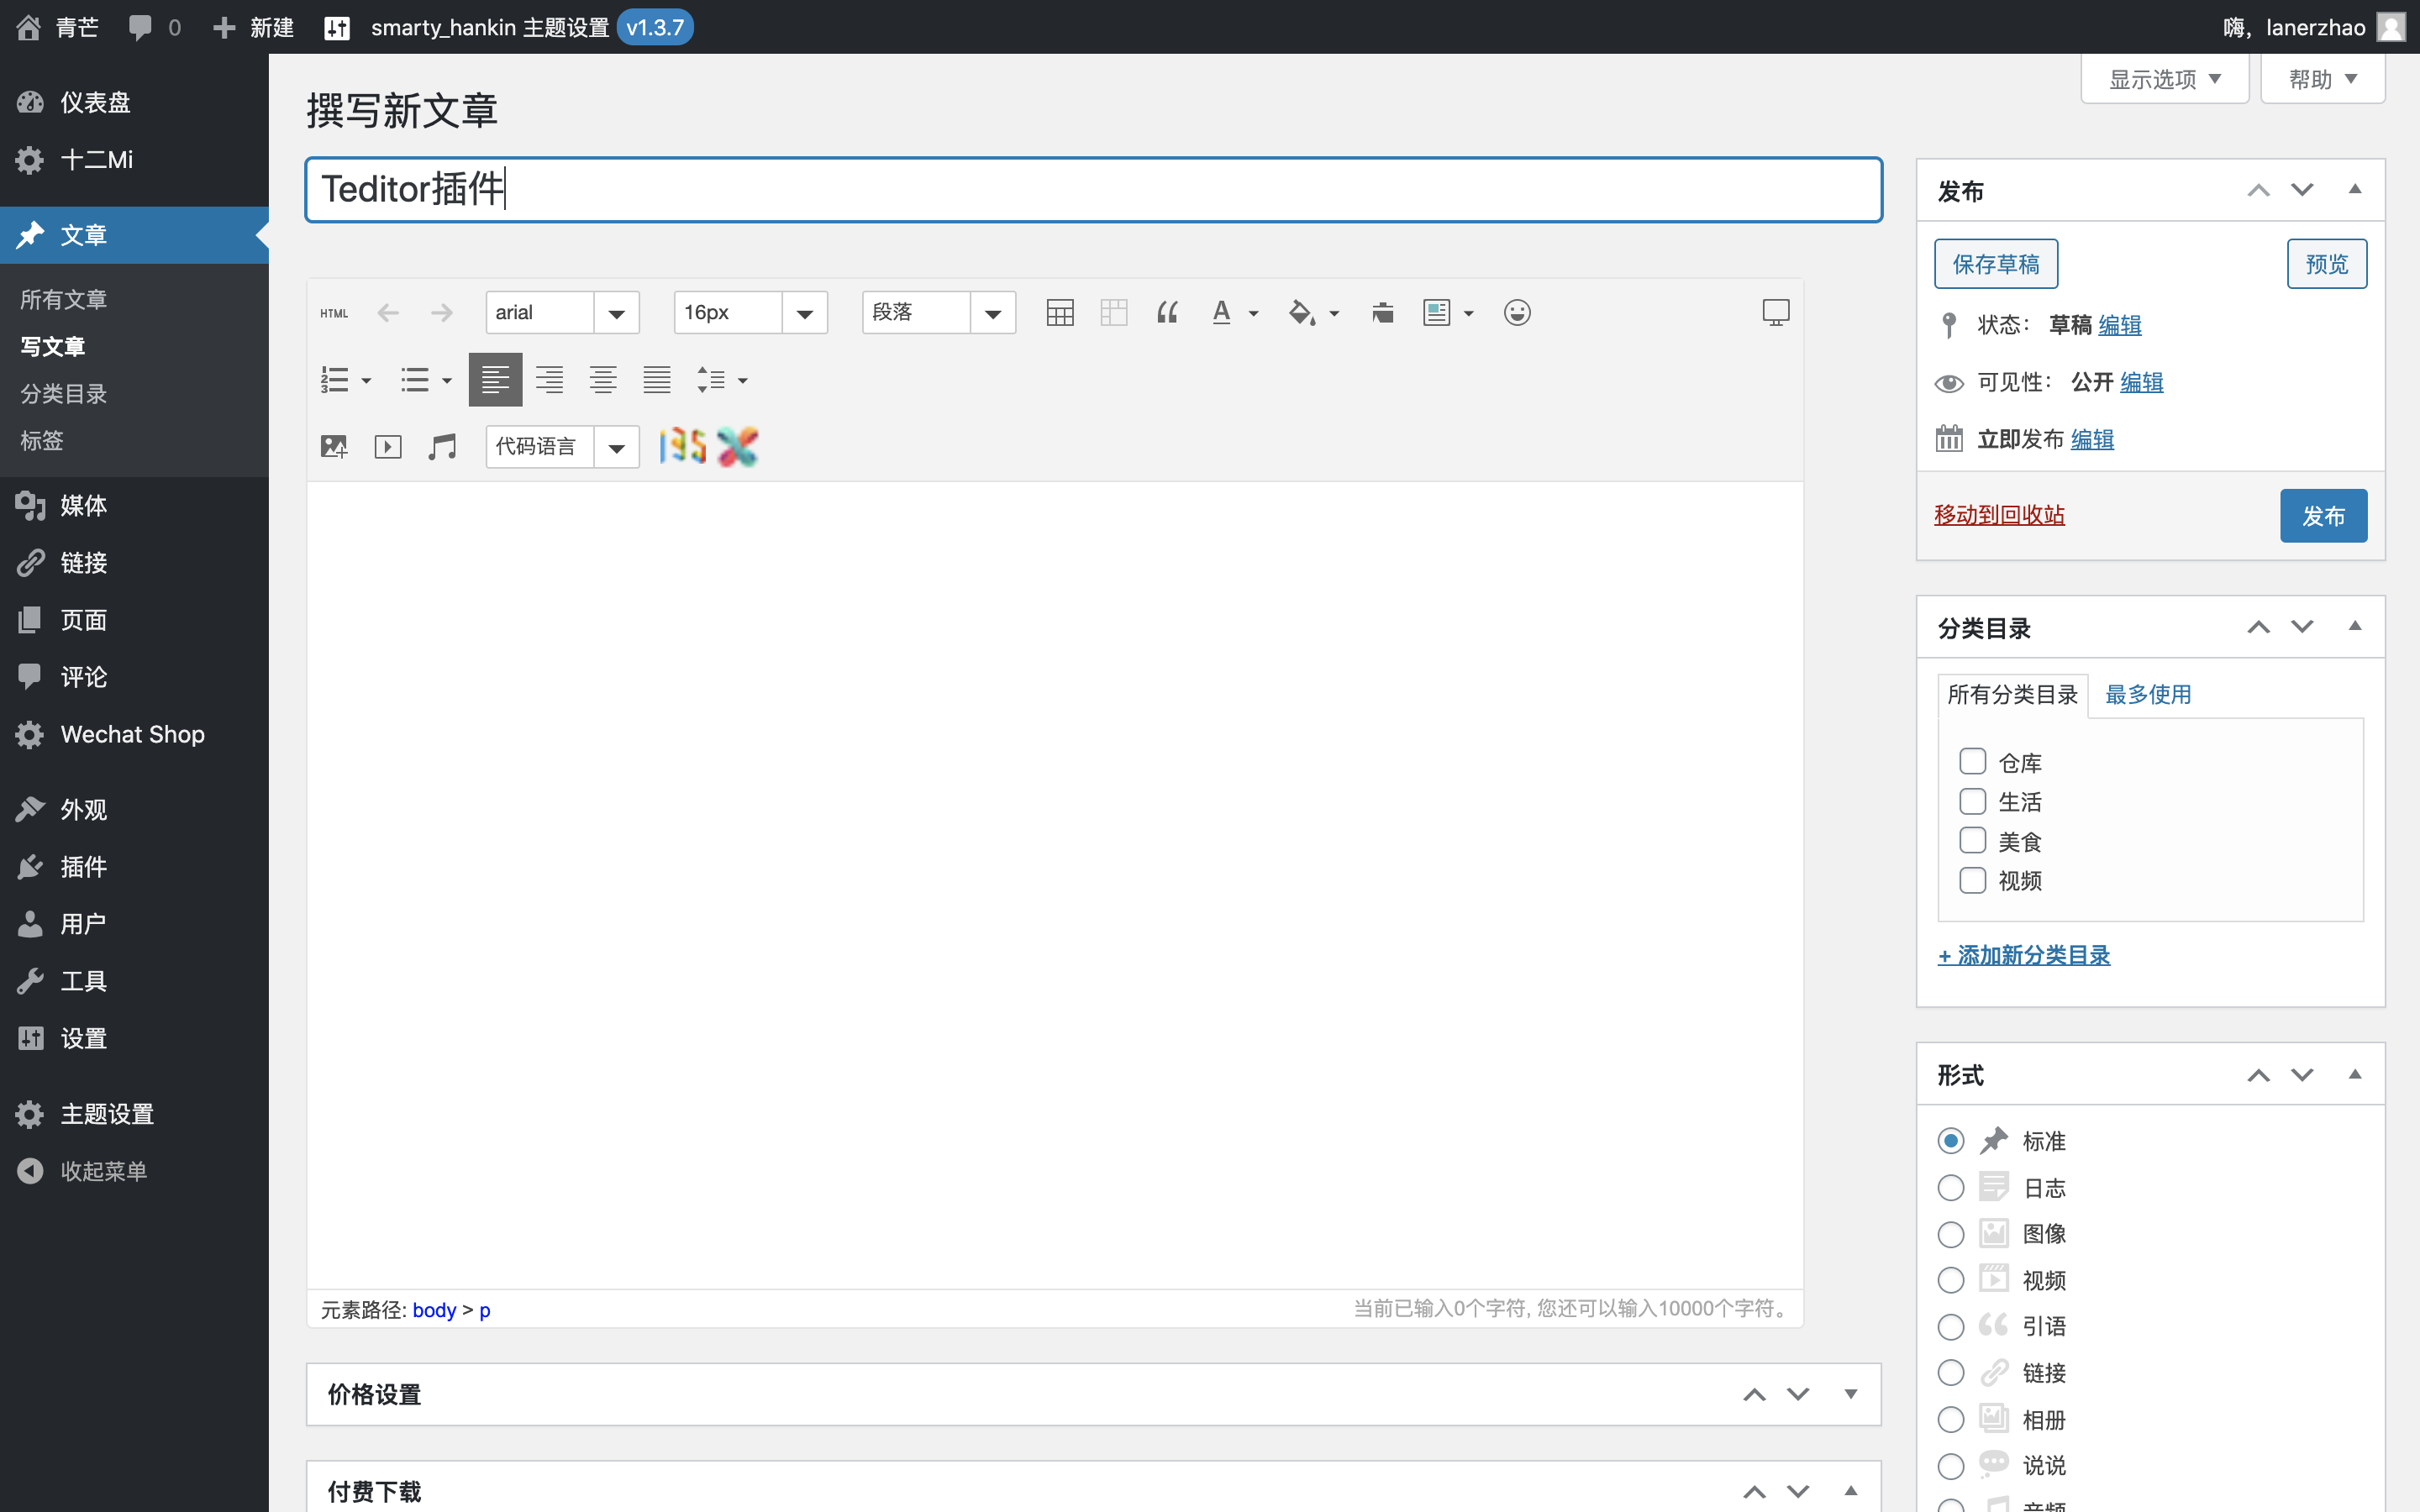The width and height of the screenshot is (2420, 1512).
Task: Click the blockquote icon
Action: tap(1167, 313)
